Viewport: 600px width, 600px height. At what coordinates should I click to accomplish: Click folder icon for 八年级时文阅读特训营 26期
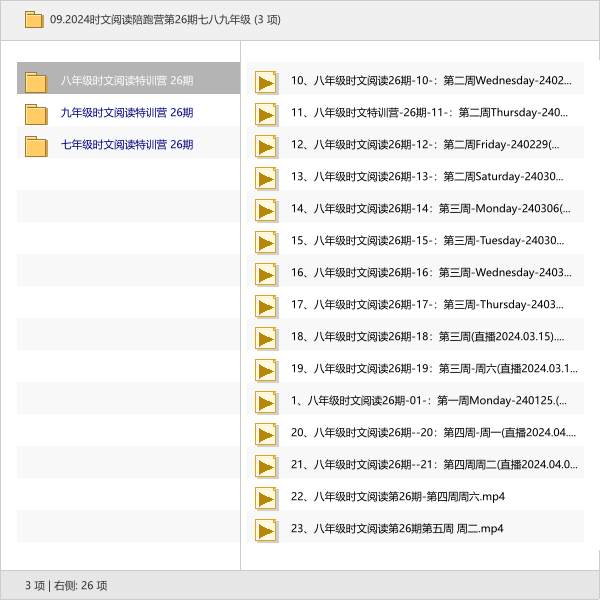point(36,82)
